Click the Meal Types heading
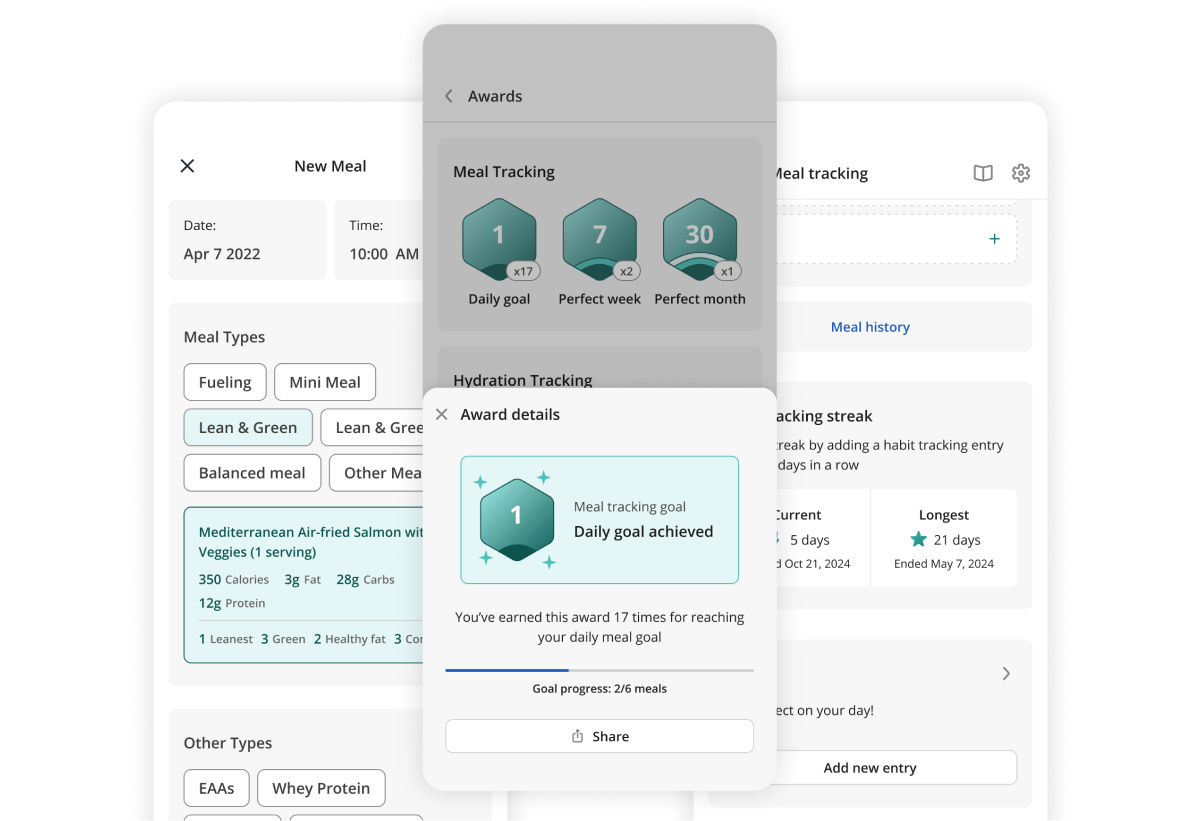The width and height of the screenshot is (1200, 821). click(224, 337)
